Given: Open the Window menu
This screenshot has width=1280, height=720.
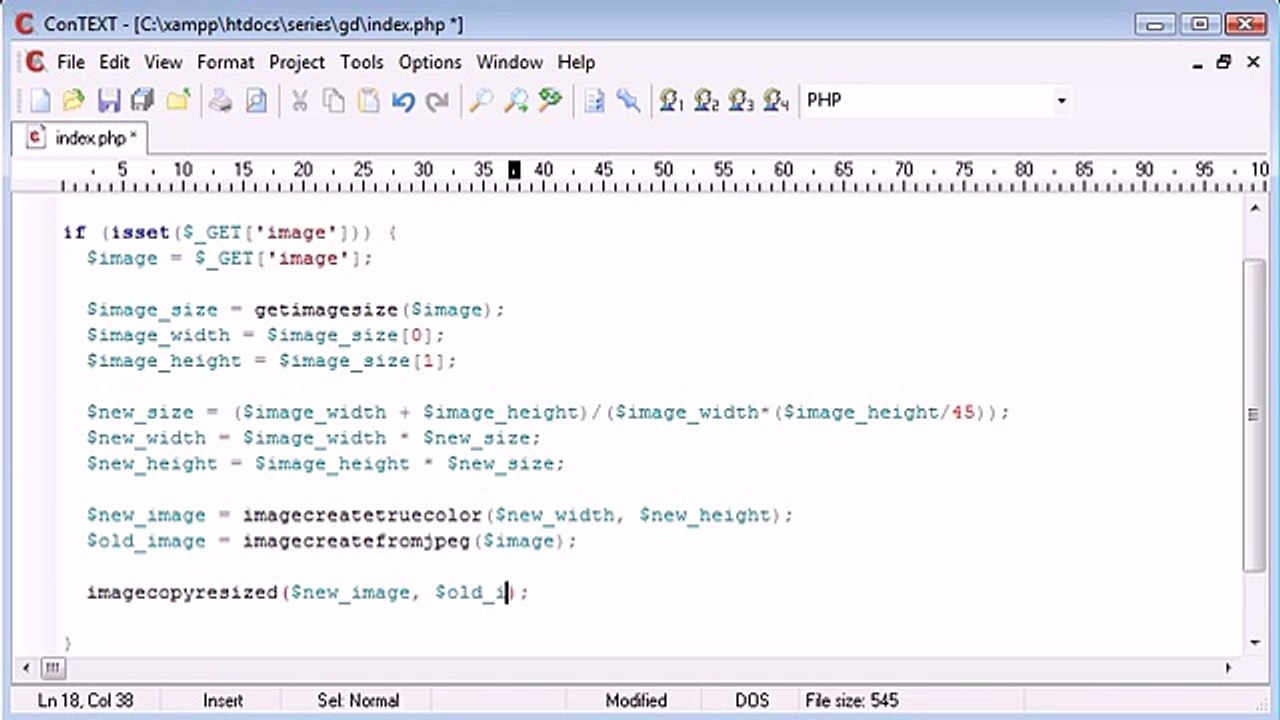Looking at the screenshot, I should pyautogui.click(x=509, y=62).
